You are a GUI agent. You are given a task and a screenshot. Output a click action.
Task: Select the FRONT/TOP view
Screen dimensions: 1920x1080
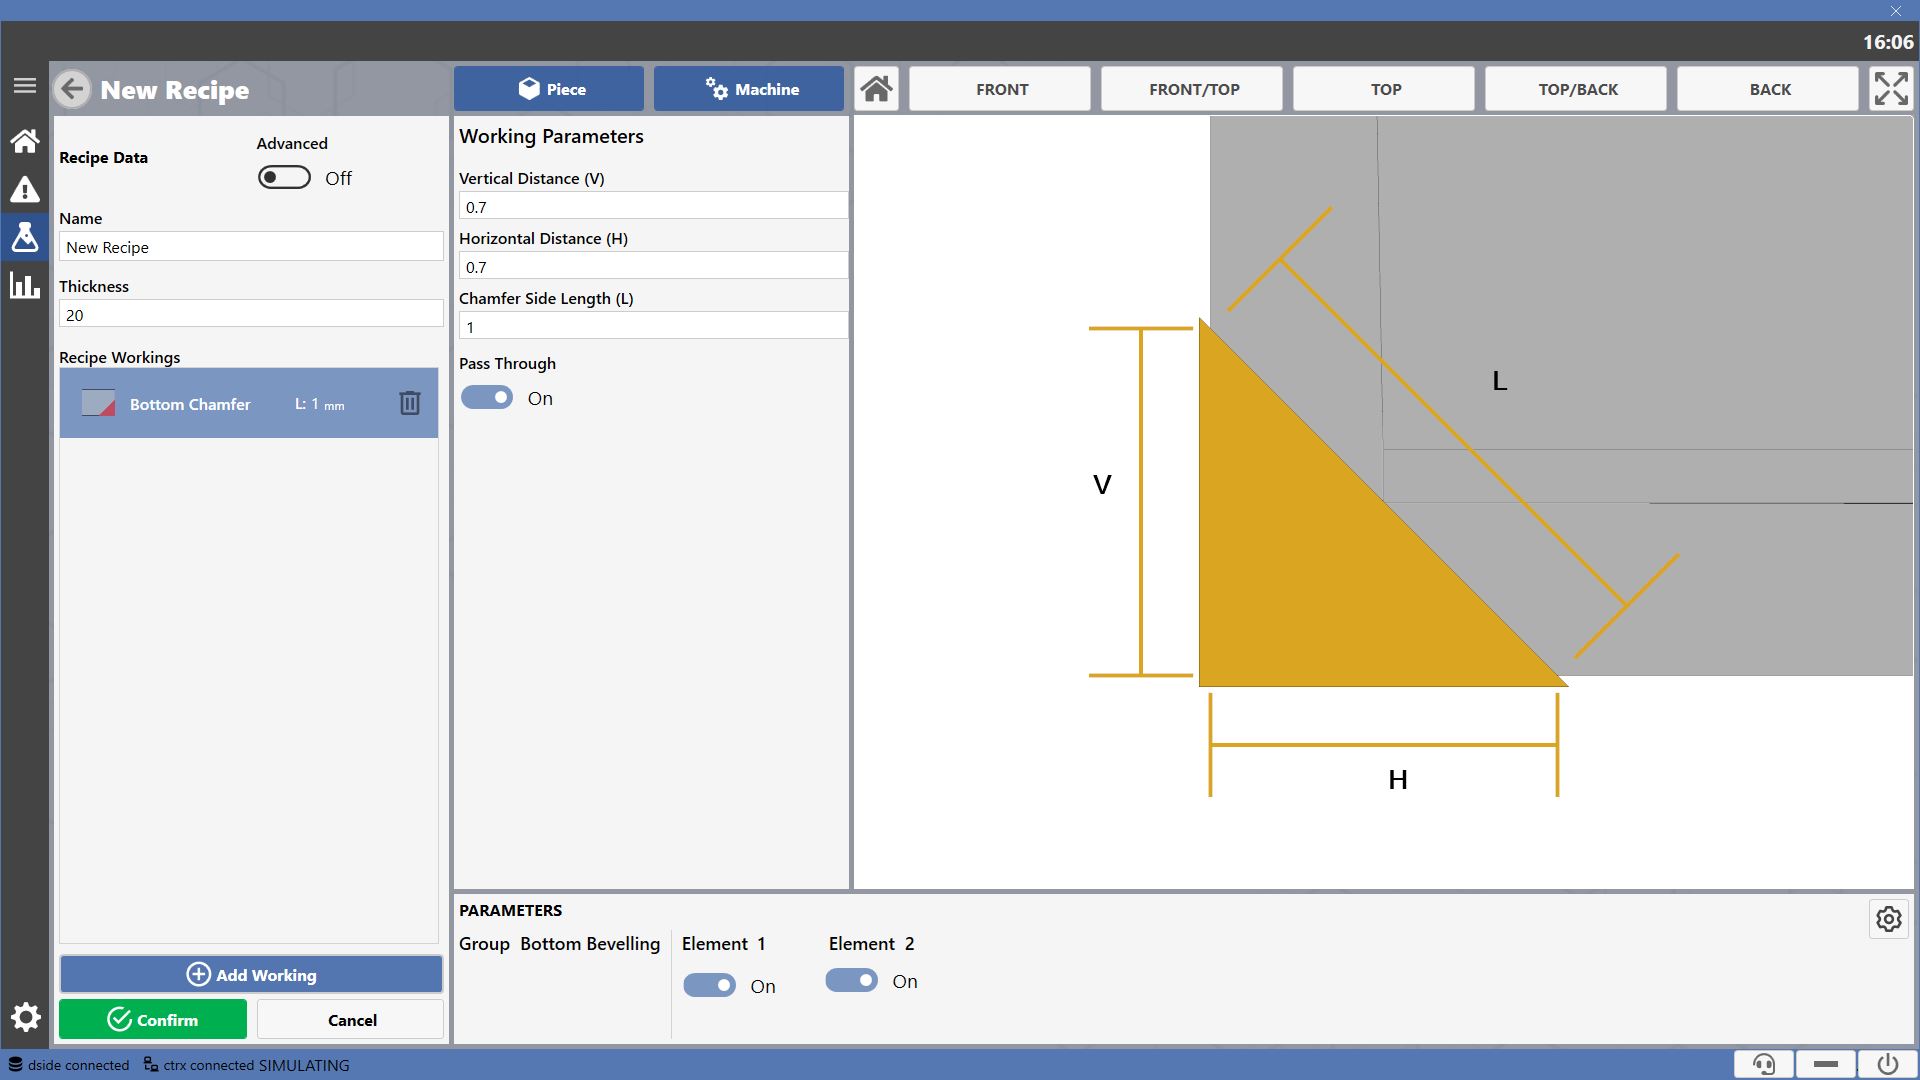coord(1192,89)
